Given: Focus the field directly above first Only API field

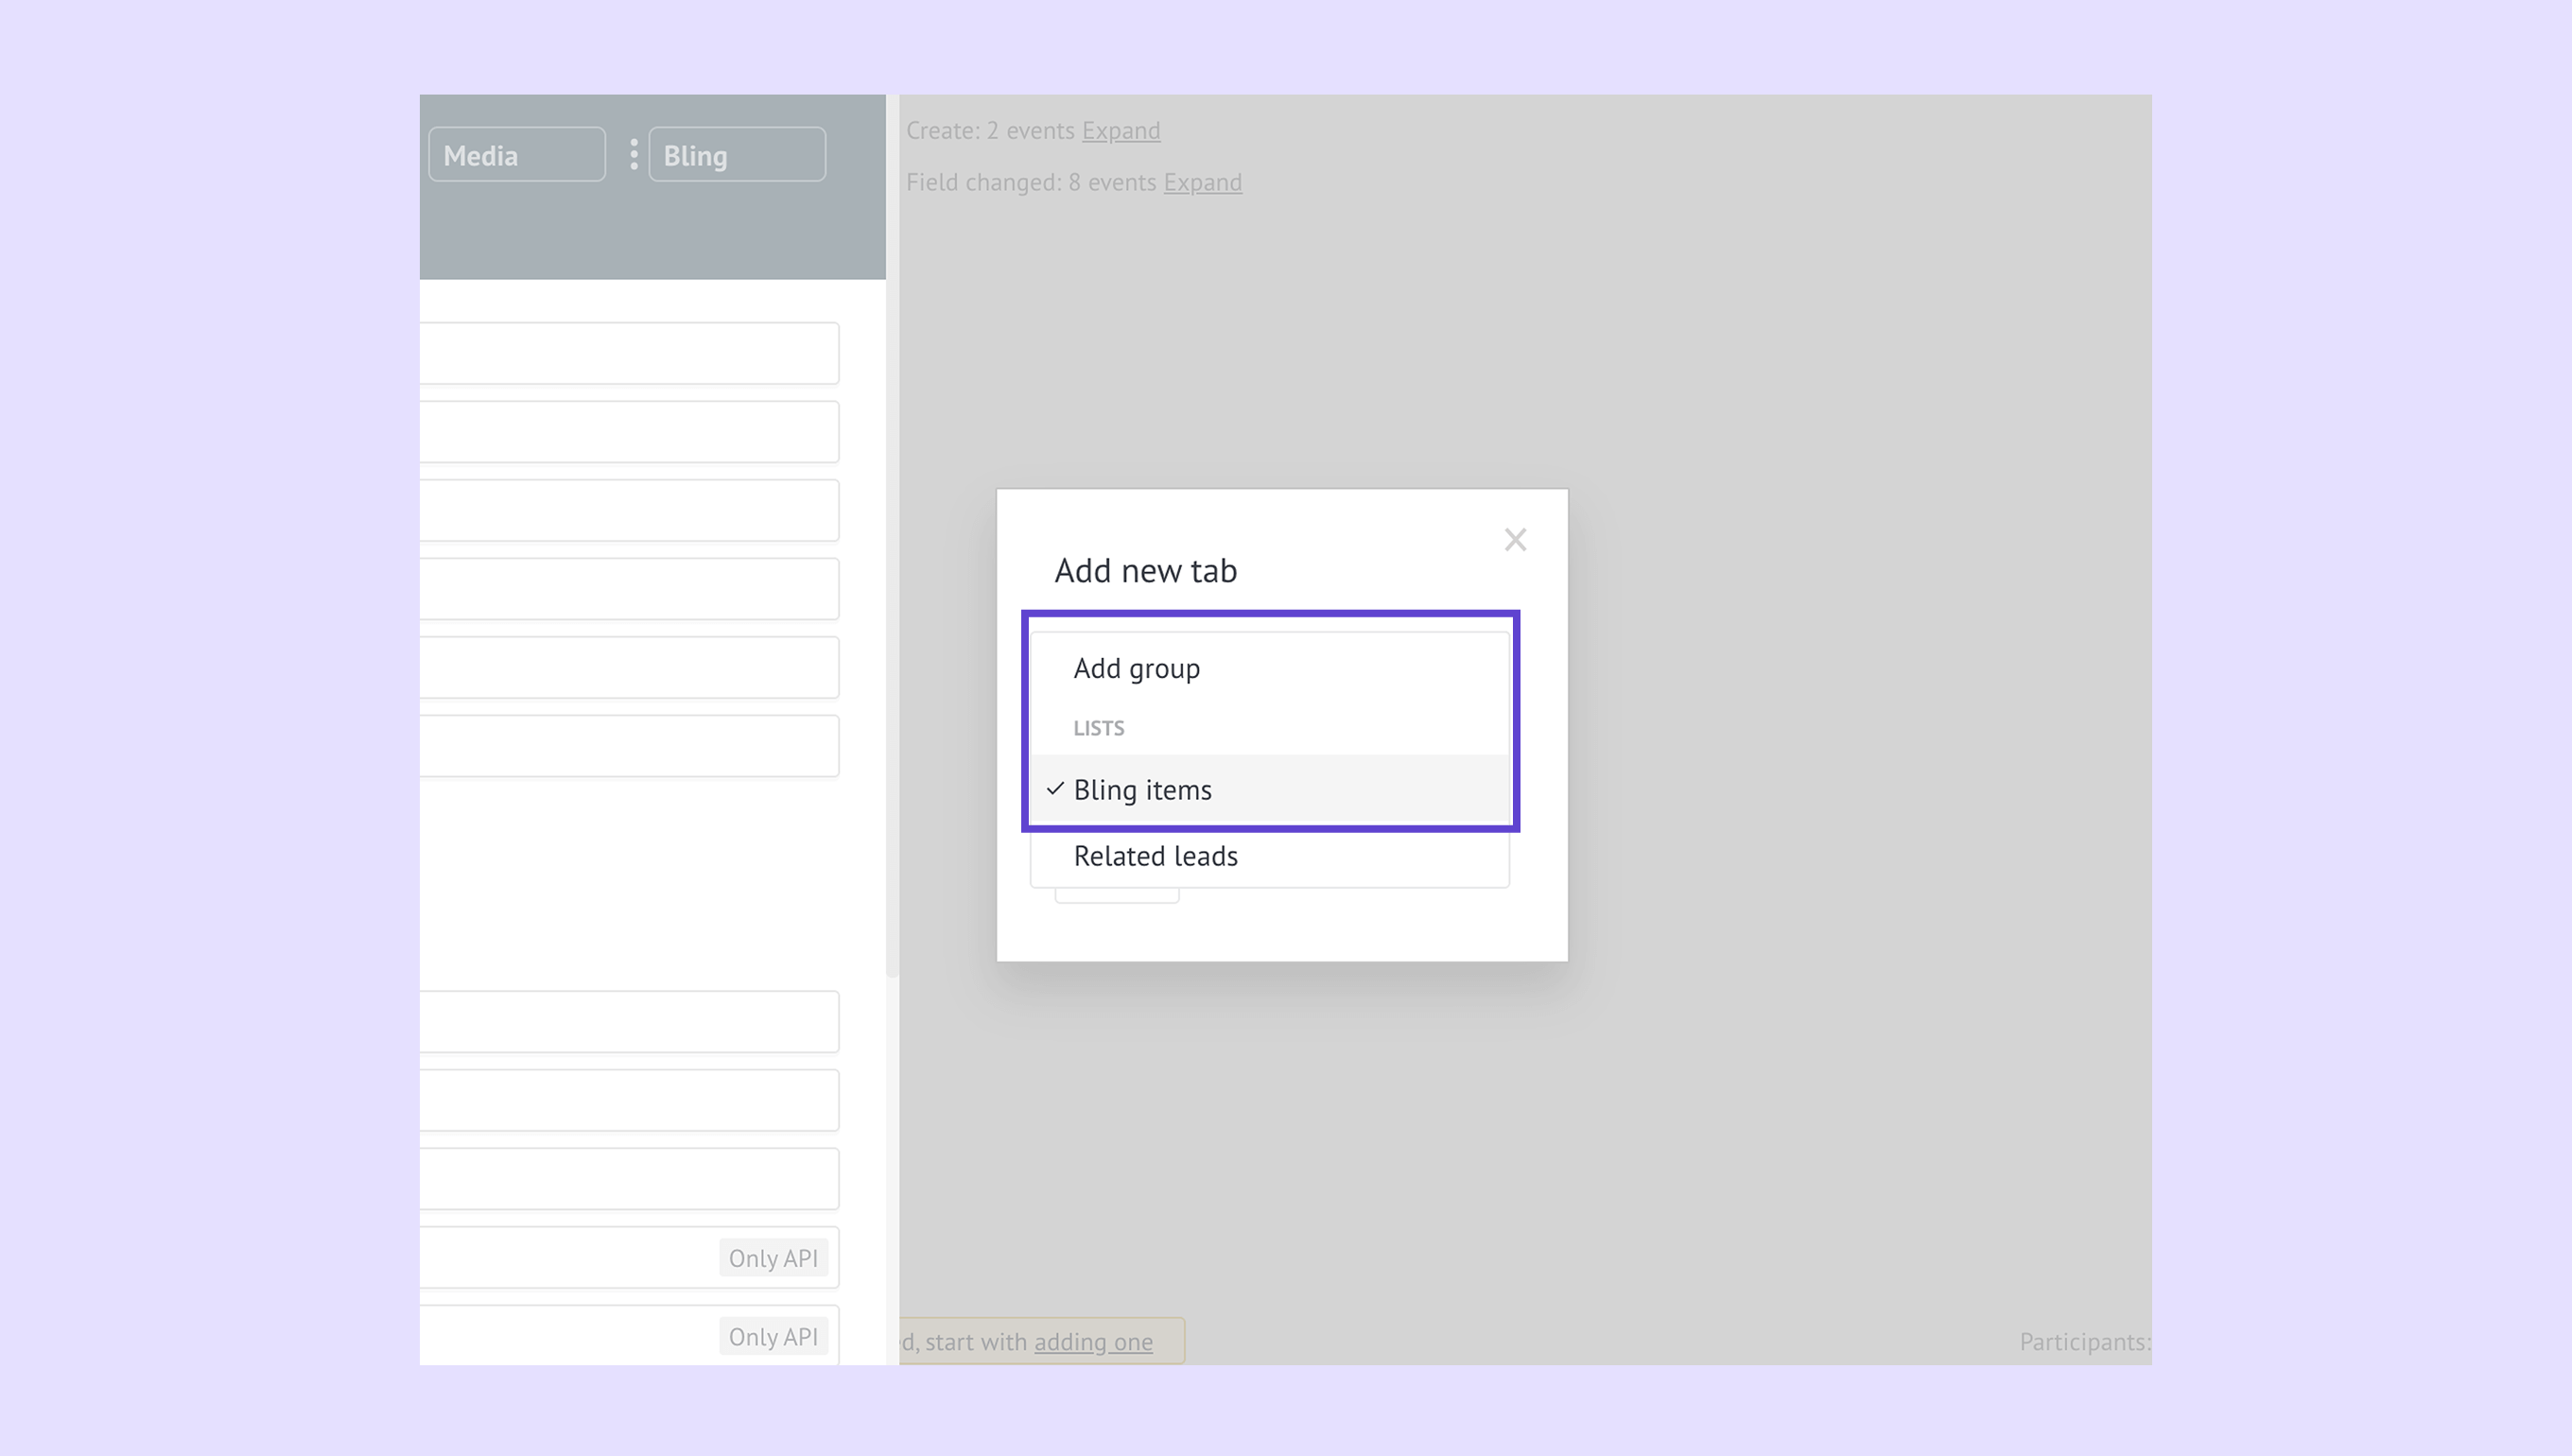Looking at the screenshot, I should (628, 1179).
